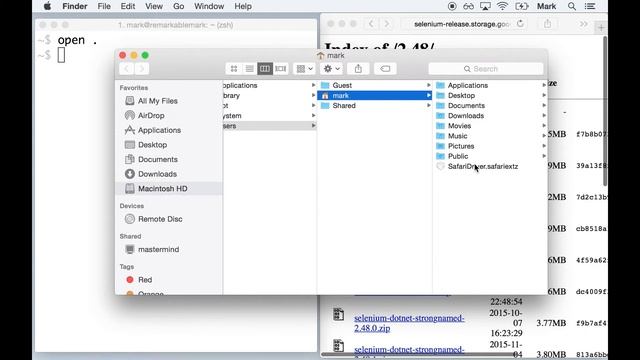
Task: Open Desktop in Finder sidebar
Action: (x=152, y=145)
